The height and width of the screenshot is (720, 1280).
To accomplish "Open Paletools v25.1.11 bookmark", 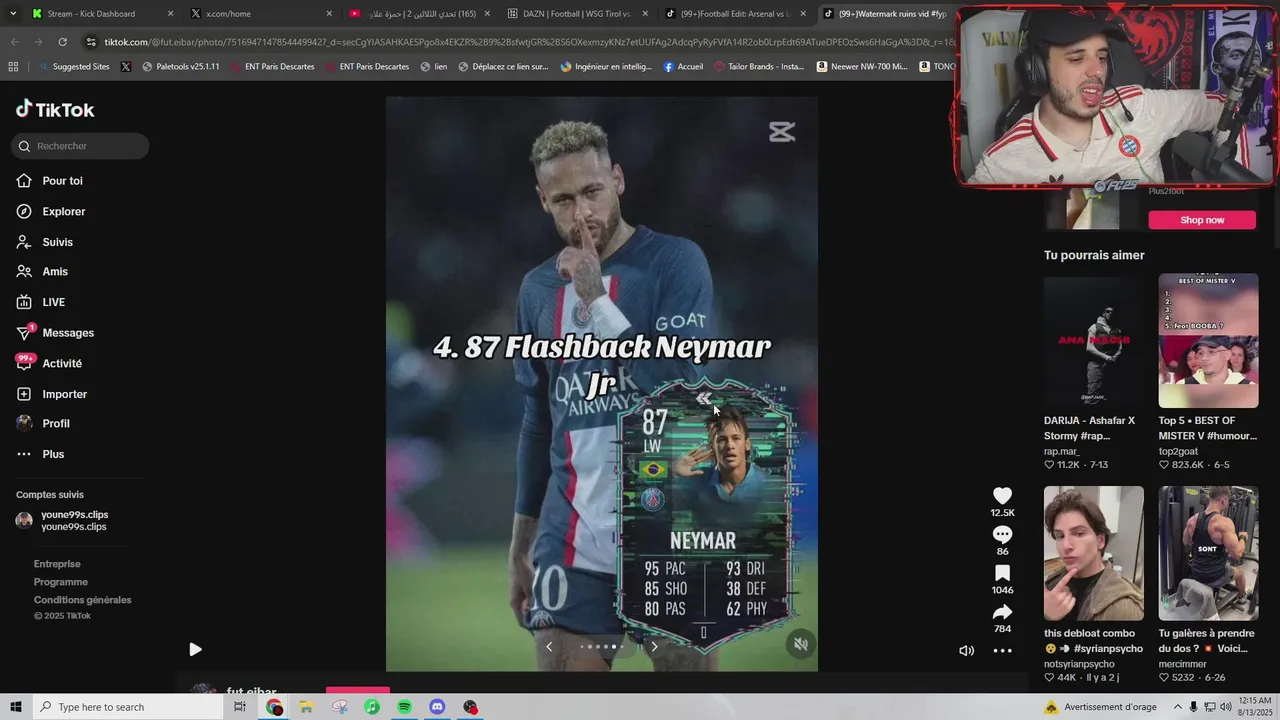I will [181, 67].
